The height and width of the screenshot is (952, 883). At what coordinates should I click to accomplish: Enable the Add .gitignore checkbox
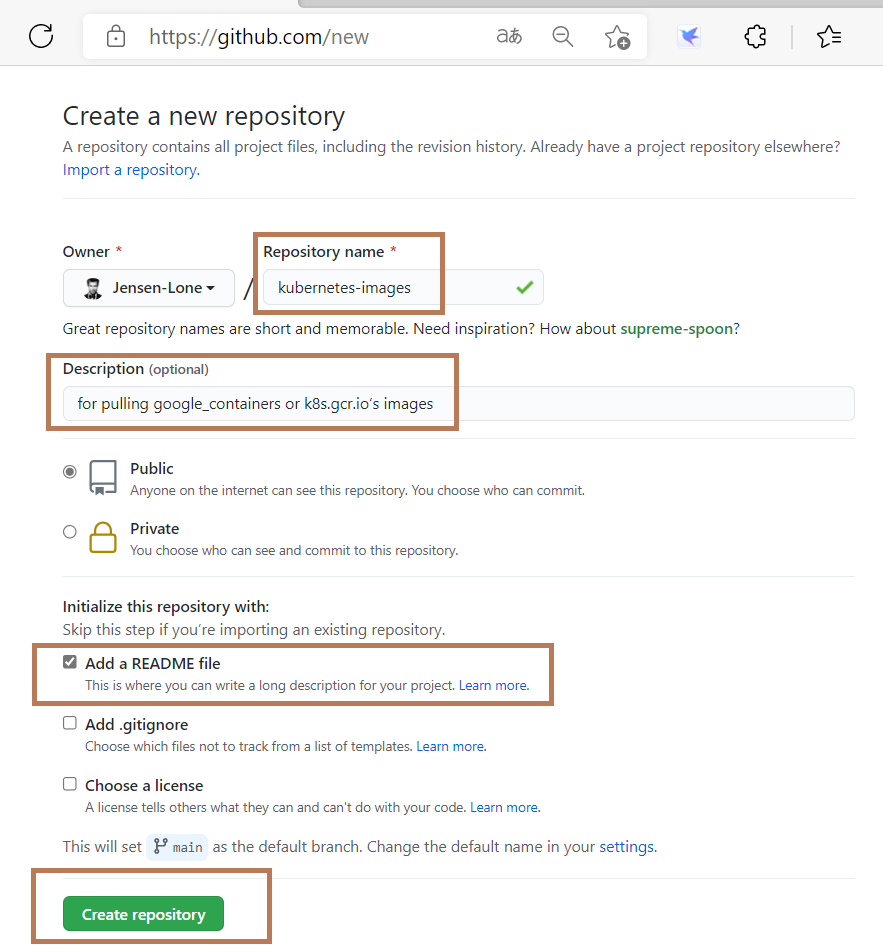[x=70, y=722]
